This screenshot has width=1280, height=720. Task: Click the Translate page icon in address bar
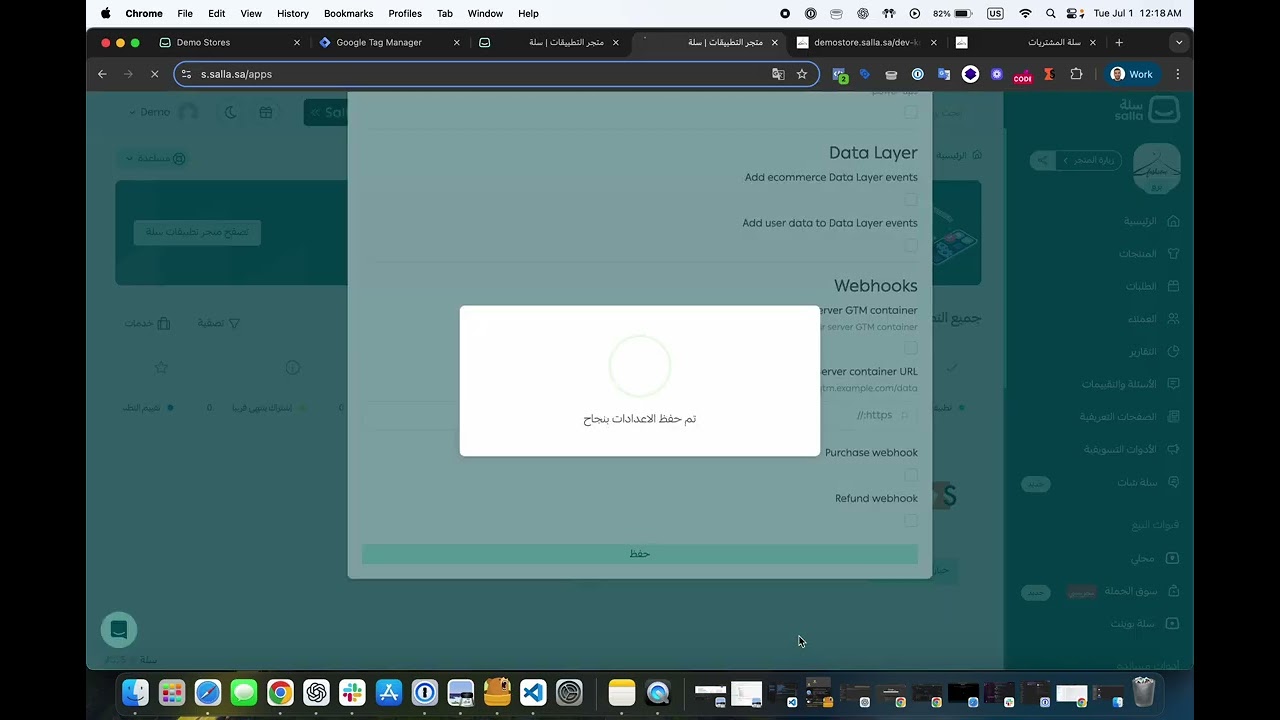click(x=778, y=74)
